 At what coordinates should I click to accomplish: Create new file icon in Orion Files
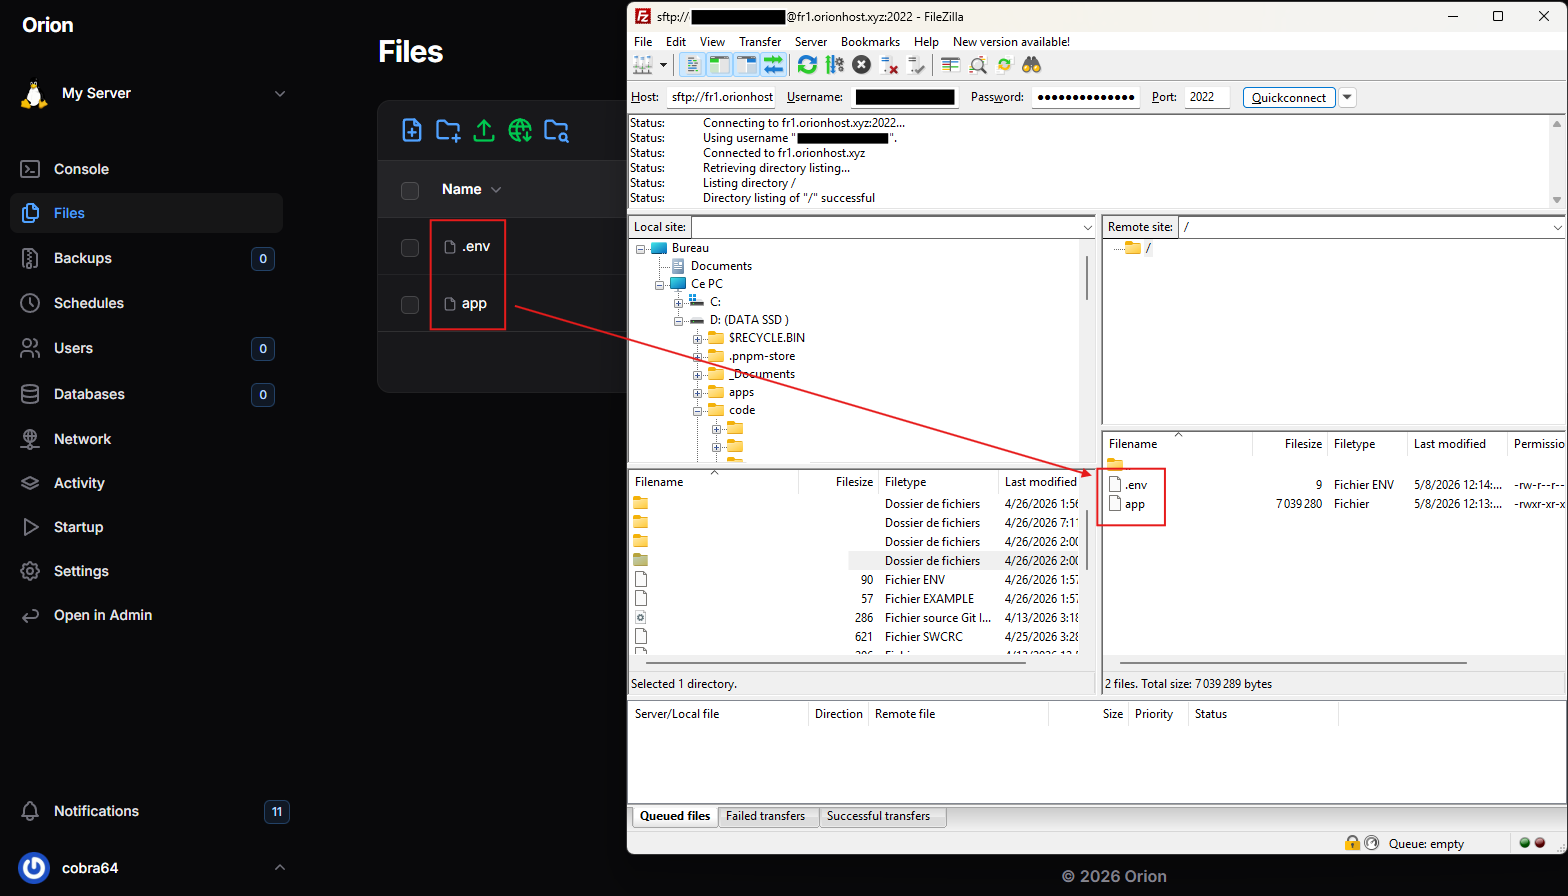tap(412, 130)
